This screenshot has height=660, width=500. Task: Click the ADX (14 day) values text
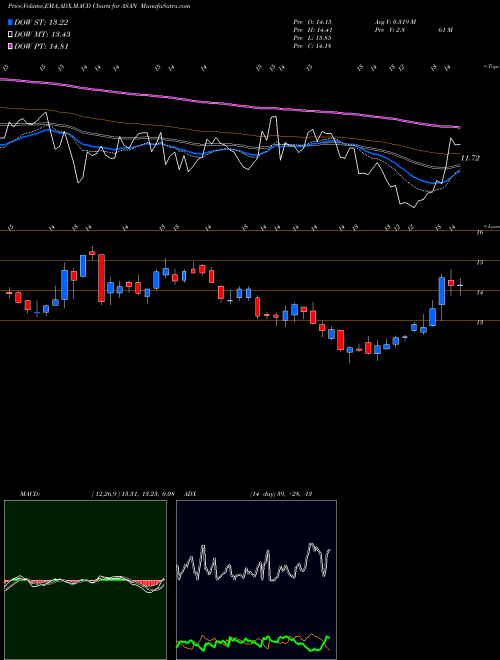point(280,494)
